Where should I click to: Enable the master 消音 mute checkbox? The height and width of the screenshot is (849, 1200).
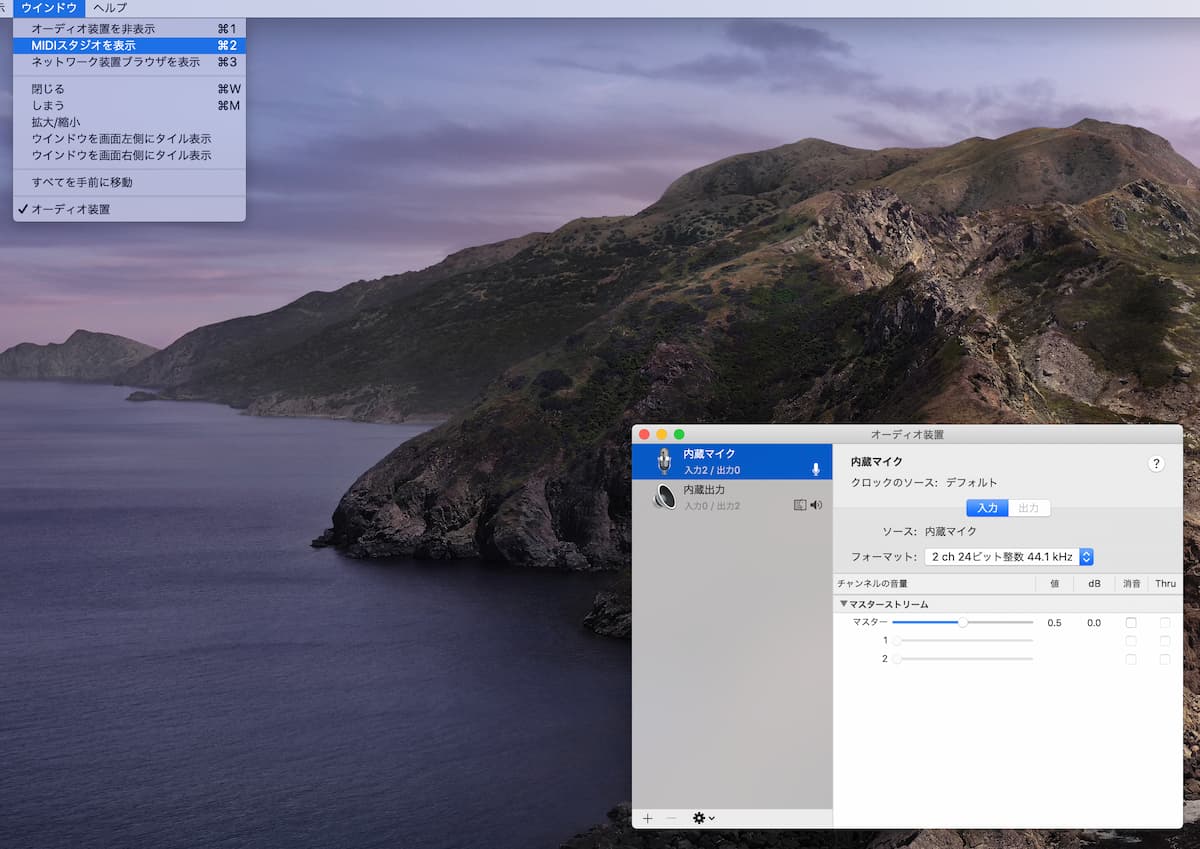point(1131,623)
